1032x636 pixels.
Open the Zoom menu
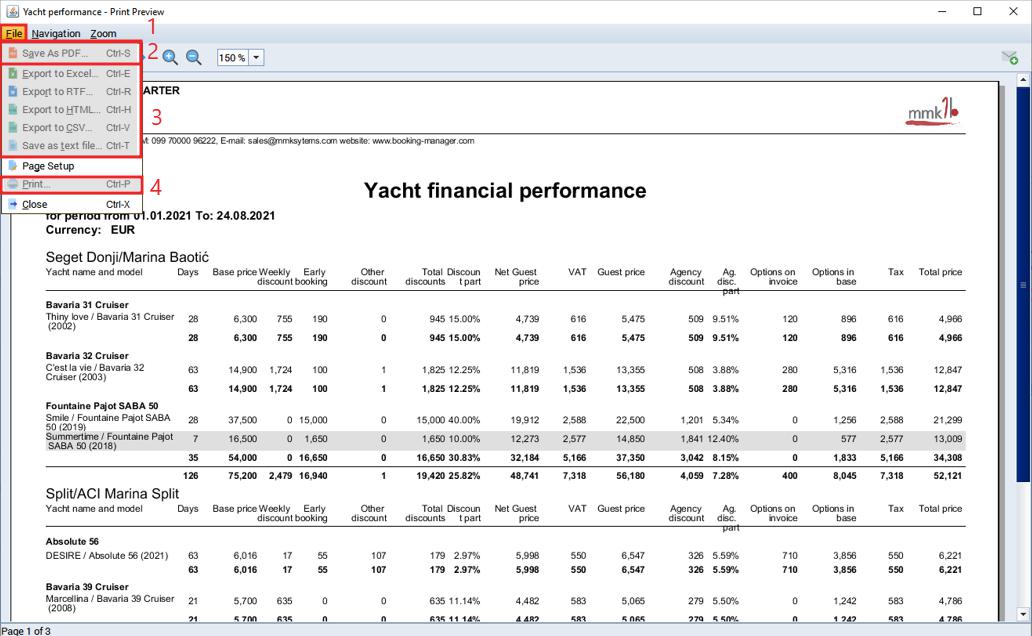(103, 33)
